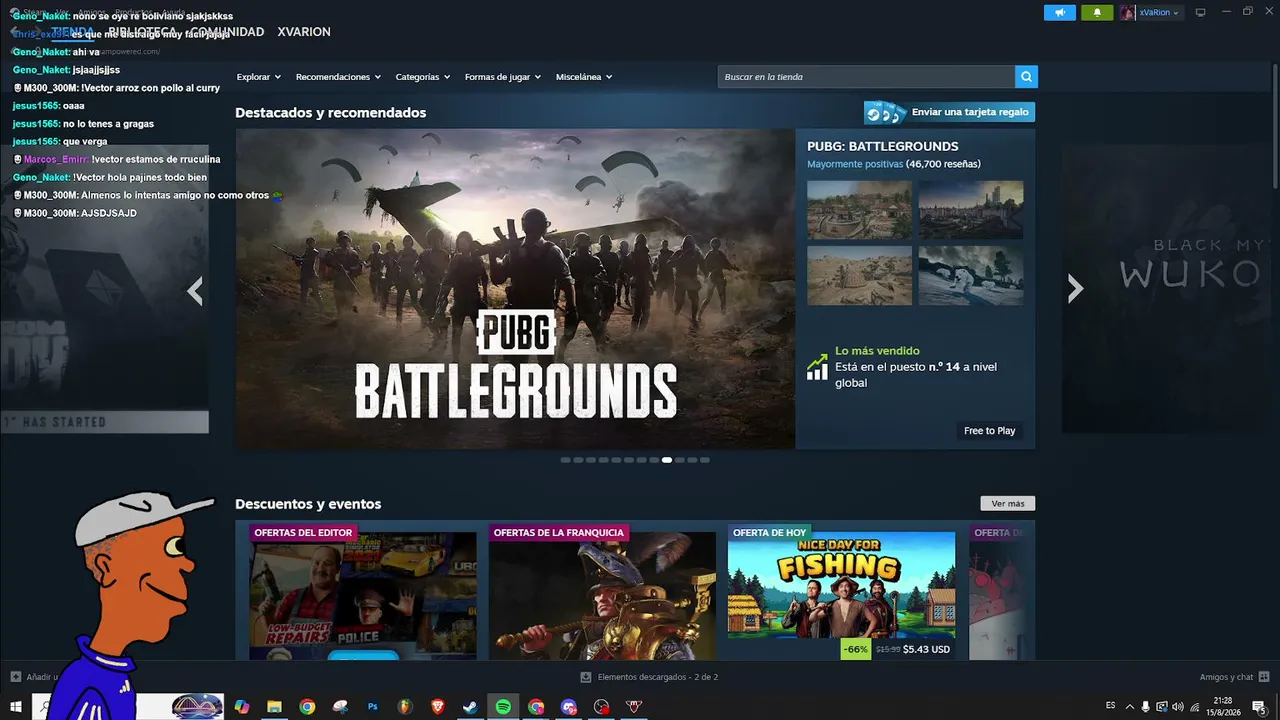Expand the Explorar store menu

tap(259, 77)
